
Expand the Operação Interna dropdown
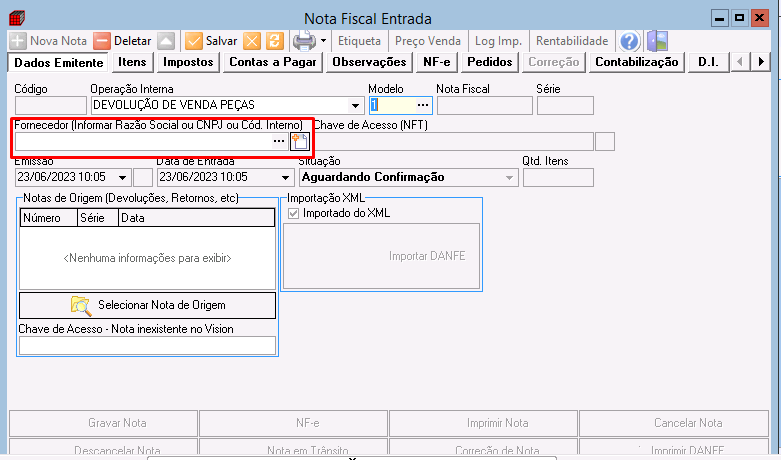[355, 106]
